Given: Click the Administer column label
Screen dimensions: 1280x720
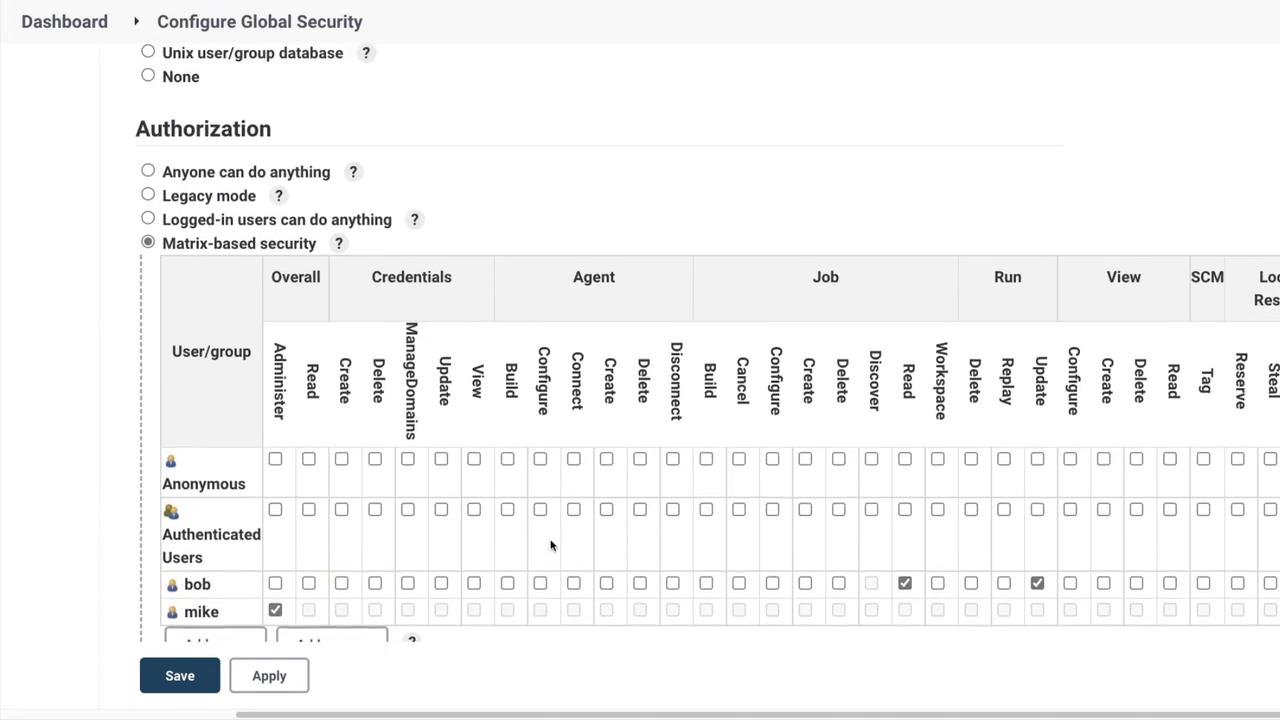Looking at the screenshot, I should (x=278, y=381).
